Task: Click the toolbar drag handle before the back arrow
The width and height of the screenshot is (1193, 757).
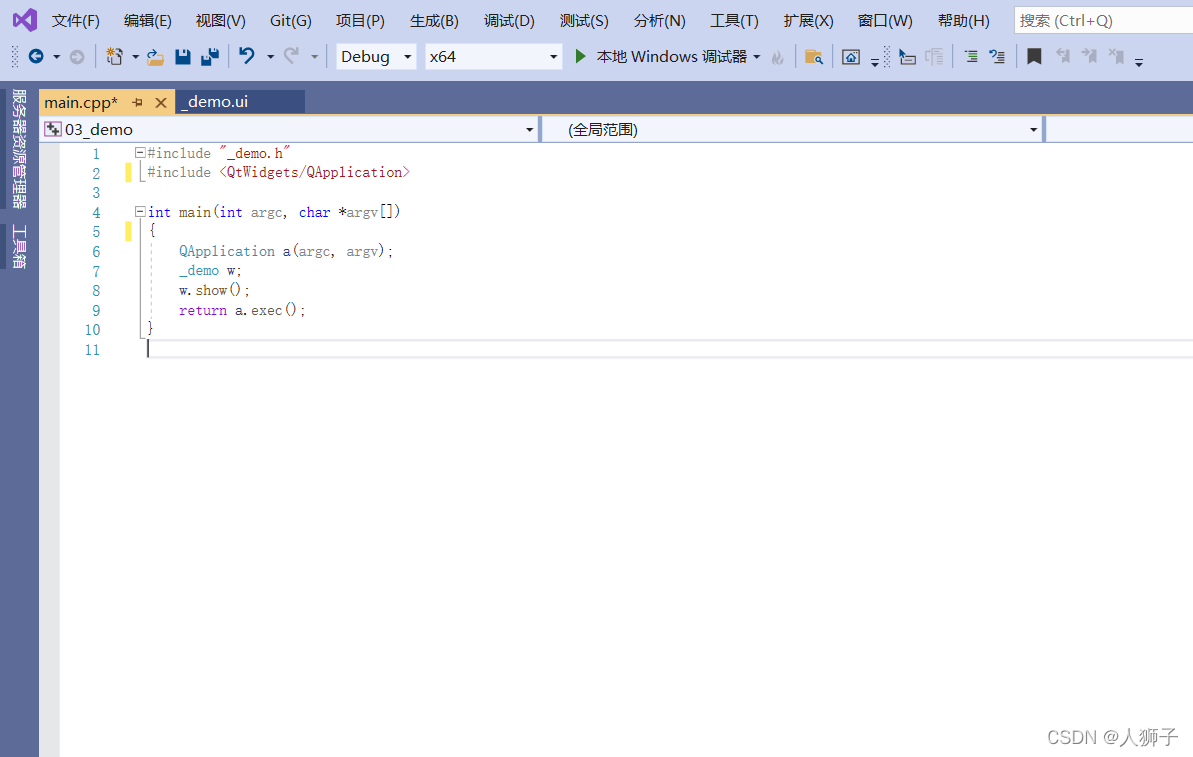Action: pos(14,56)
